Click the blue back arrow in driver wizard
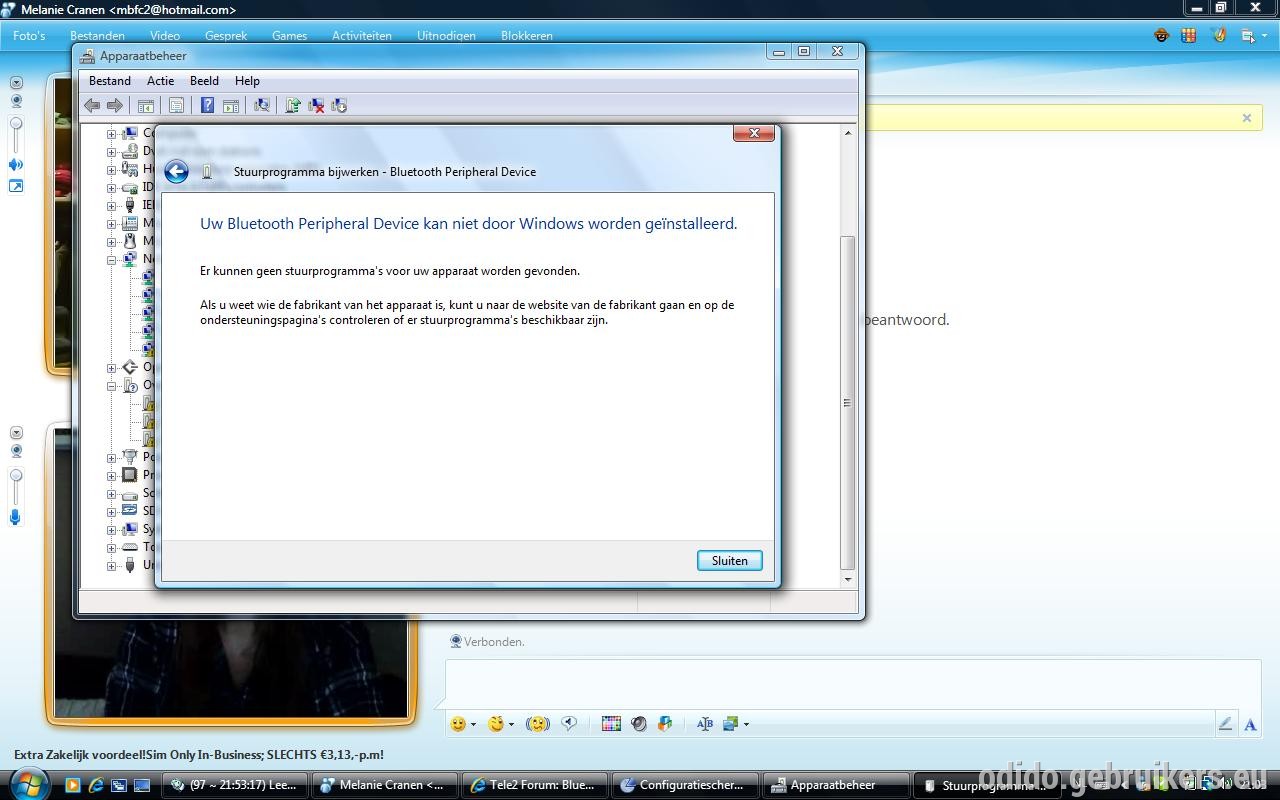 click(177, 172)
